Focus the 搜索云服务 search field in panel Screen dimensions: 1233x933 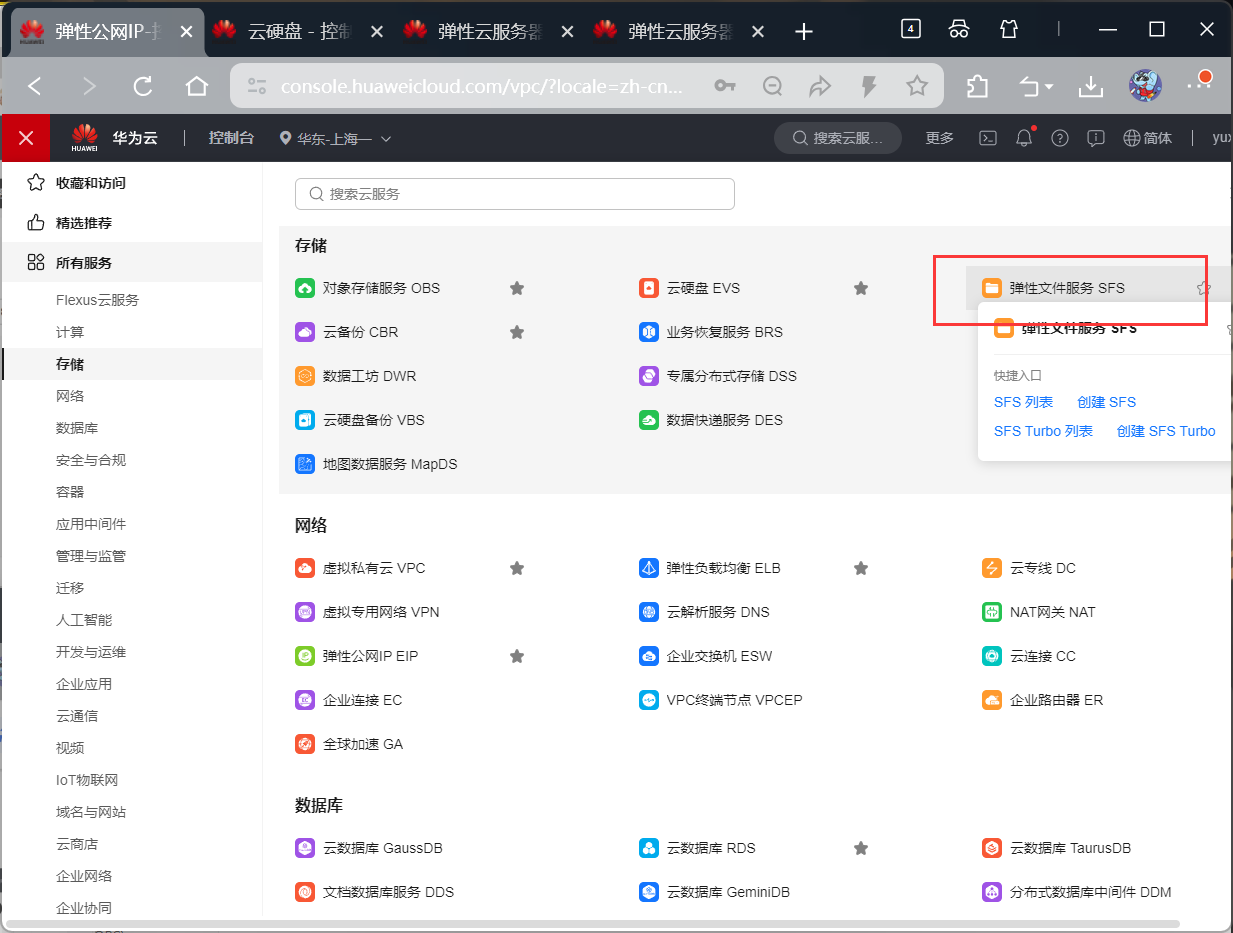[515, 194]
